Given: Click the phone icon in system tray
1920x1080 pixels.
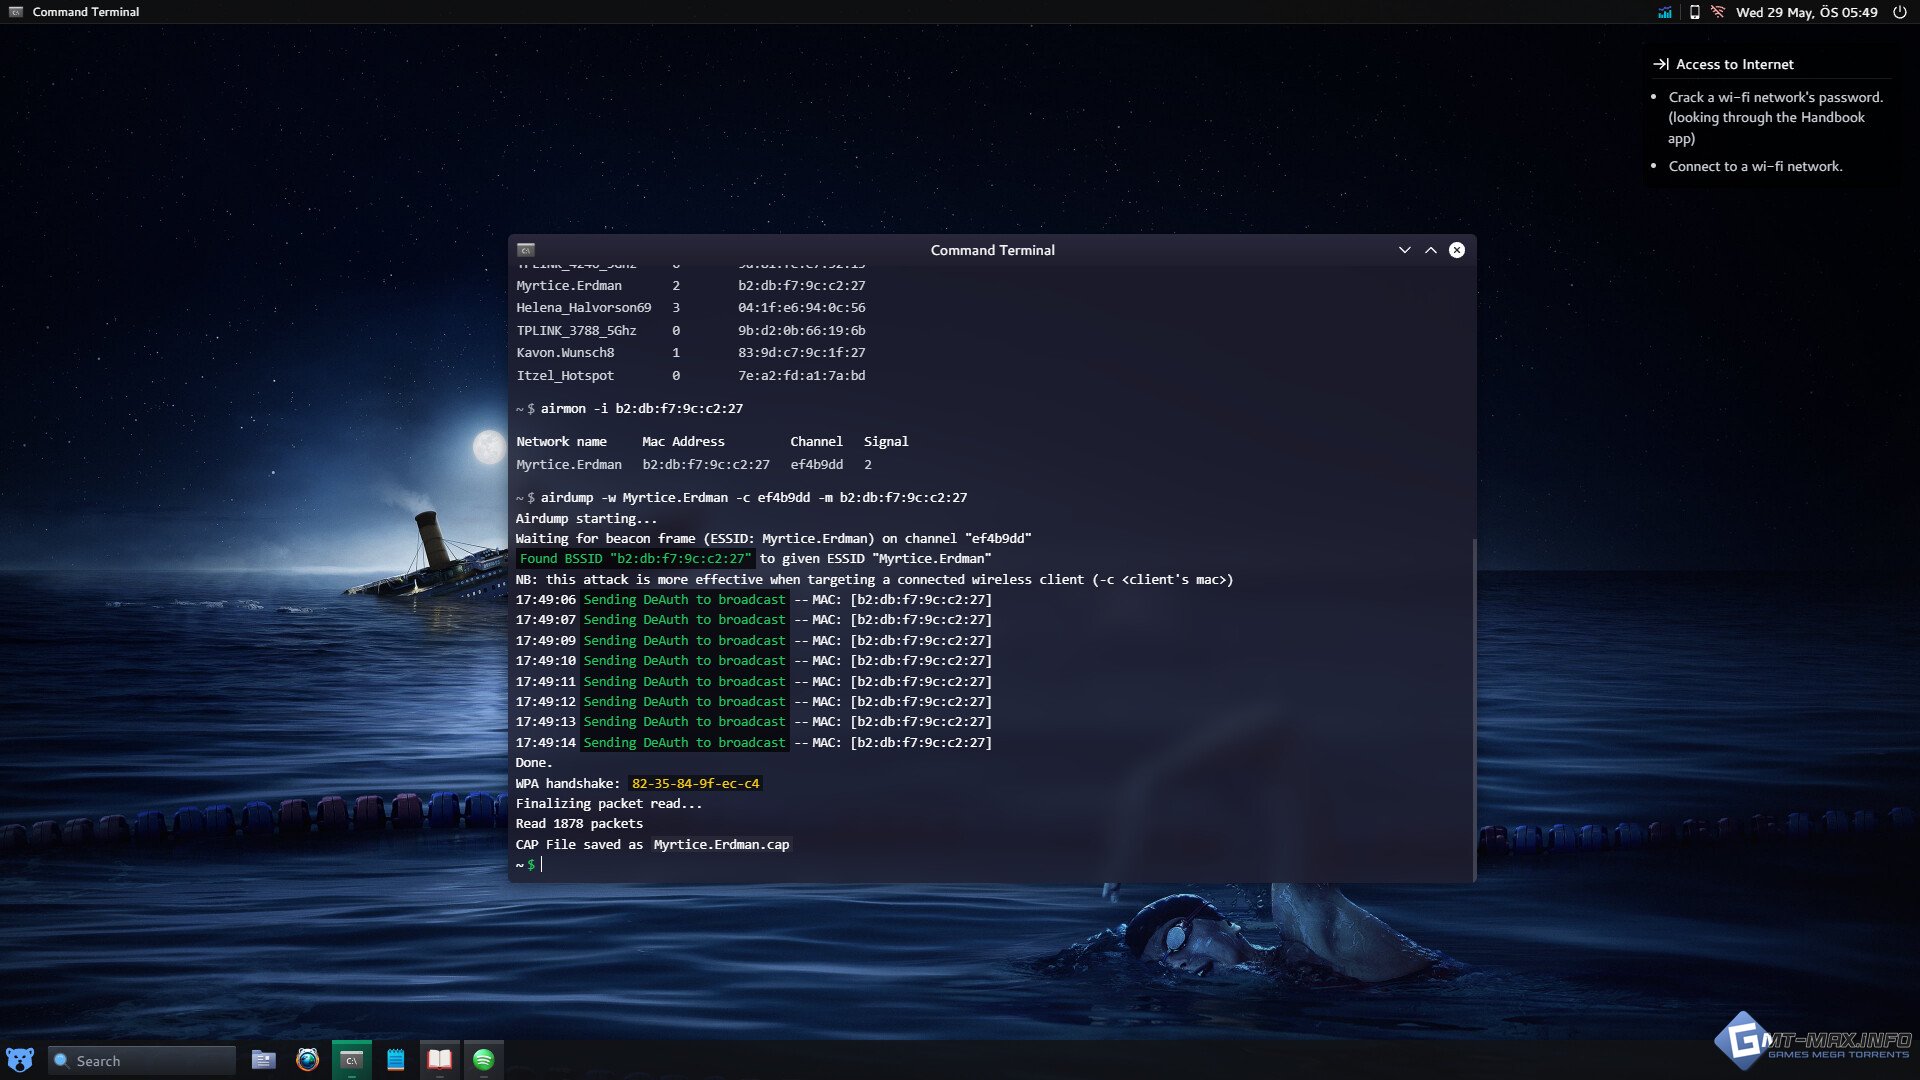Looking at the screenshot, I should [1694, 12].
